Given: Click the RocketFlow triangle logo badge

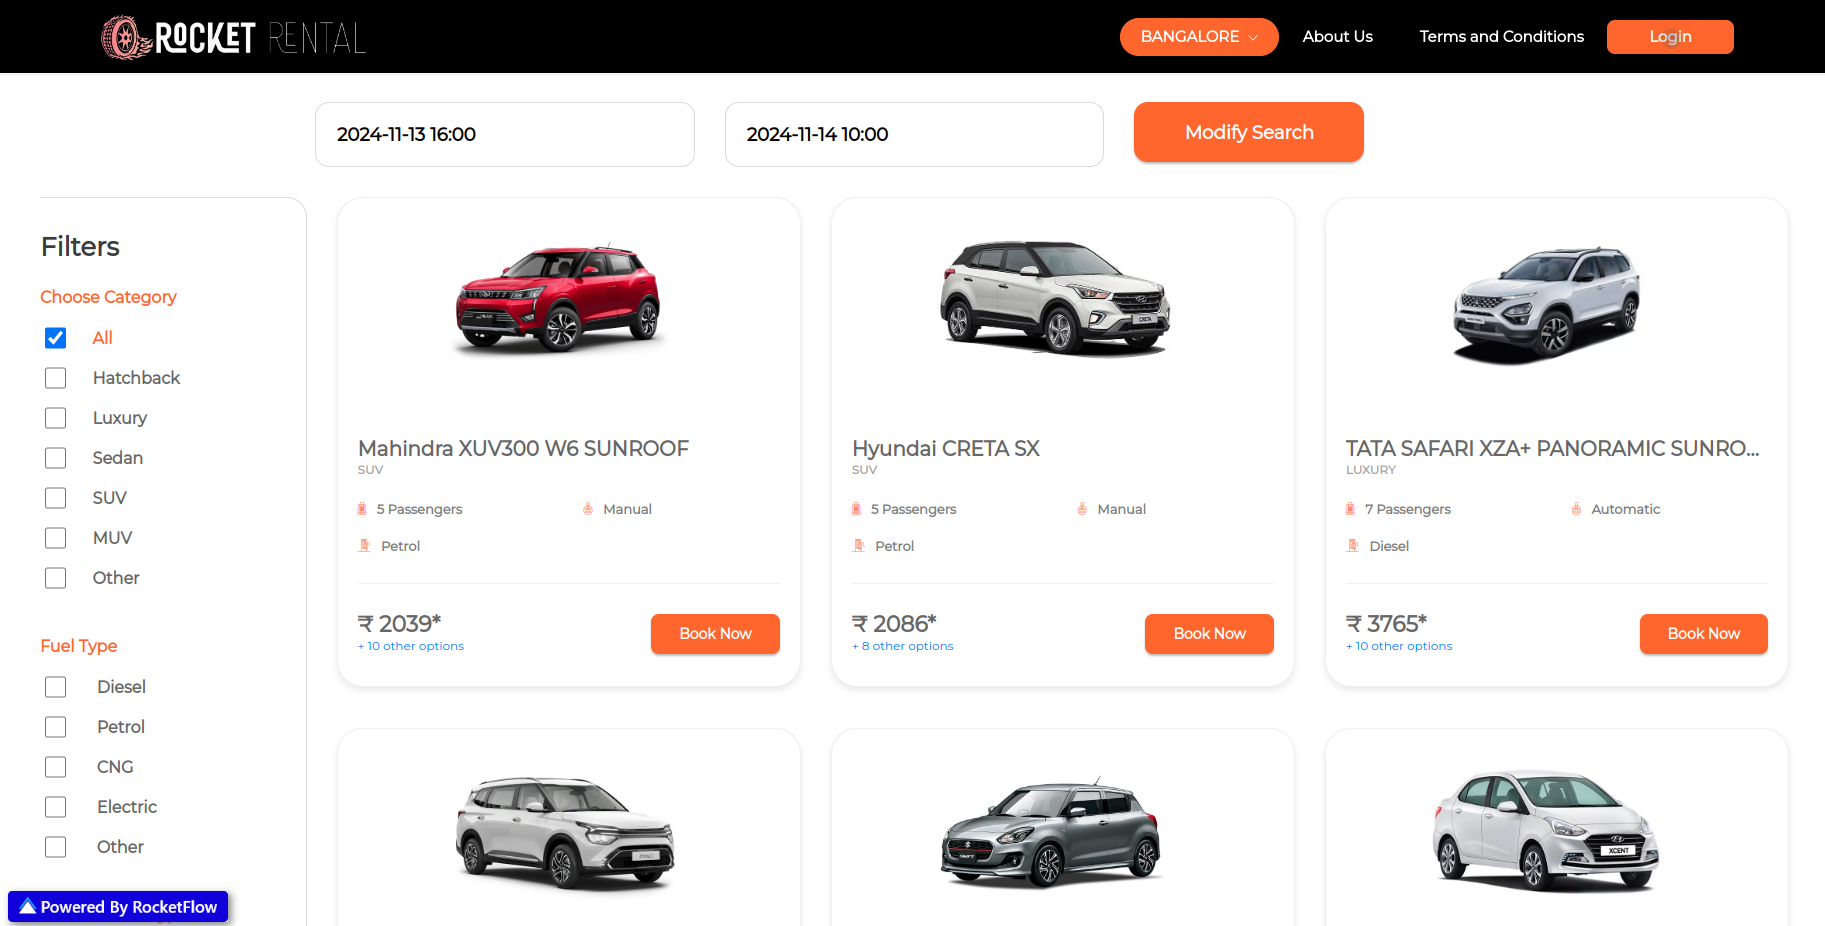Looking at the screenshot, I should pyautogui.click(x=28, y=907).
